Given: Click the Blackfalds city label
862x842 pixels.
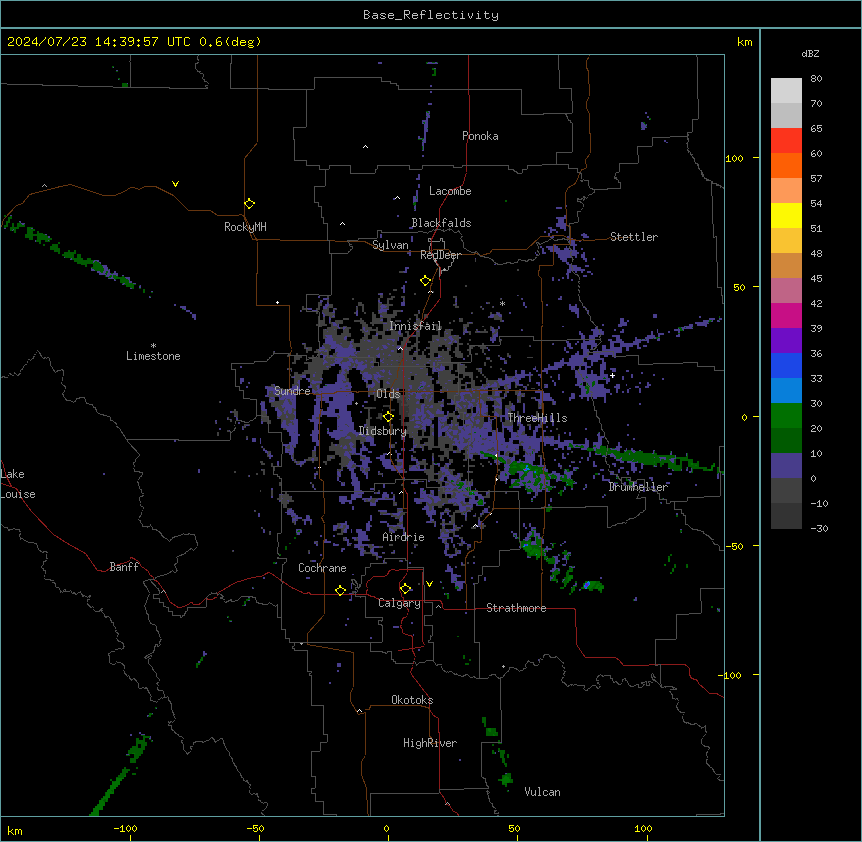Looking at the screenshot, I should 441,223.
